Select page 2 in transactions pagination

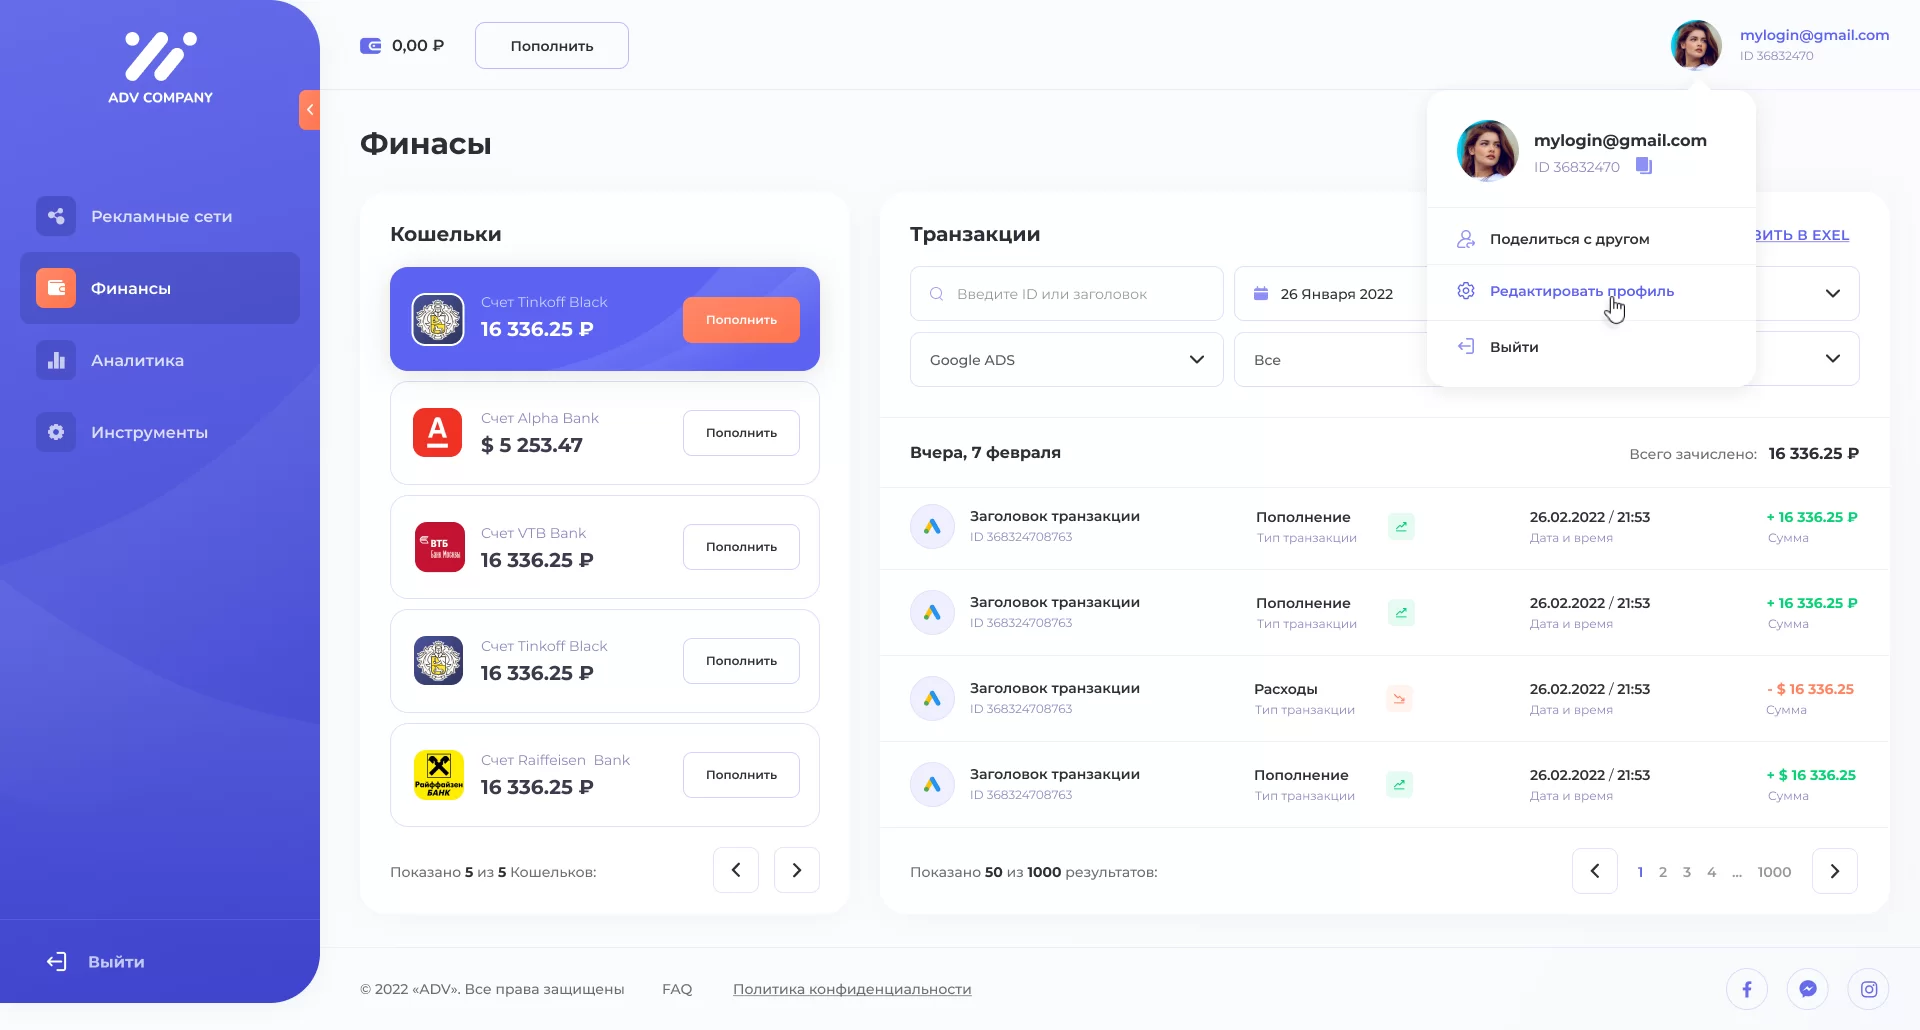coord(1663,872)
